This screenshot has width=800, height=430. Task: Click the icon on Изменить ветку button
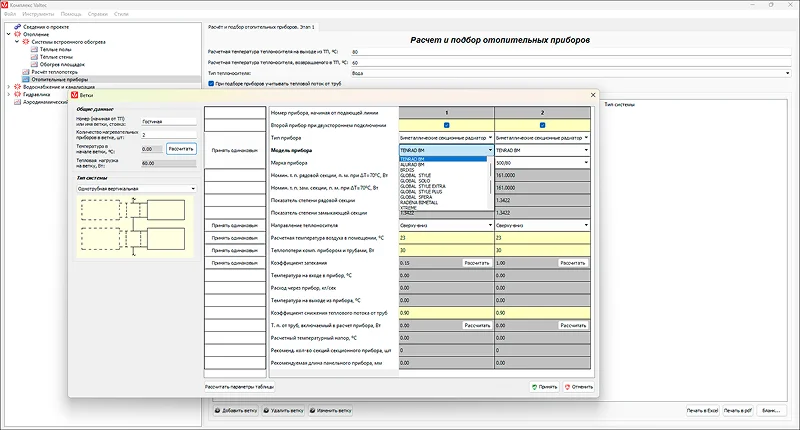pos(312,411)
